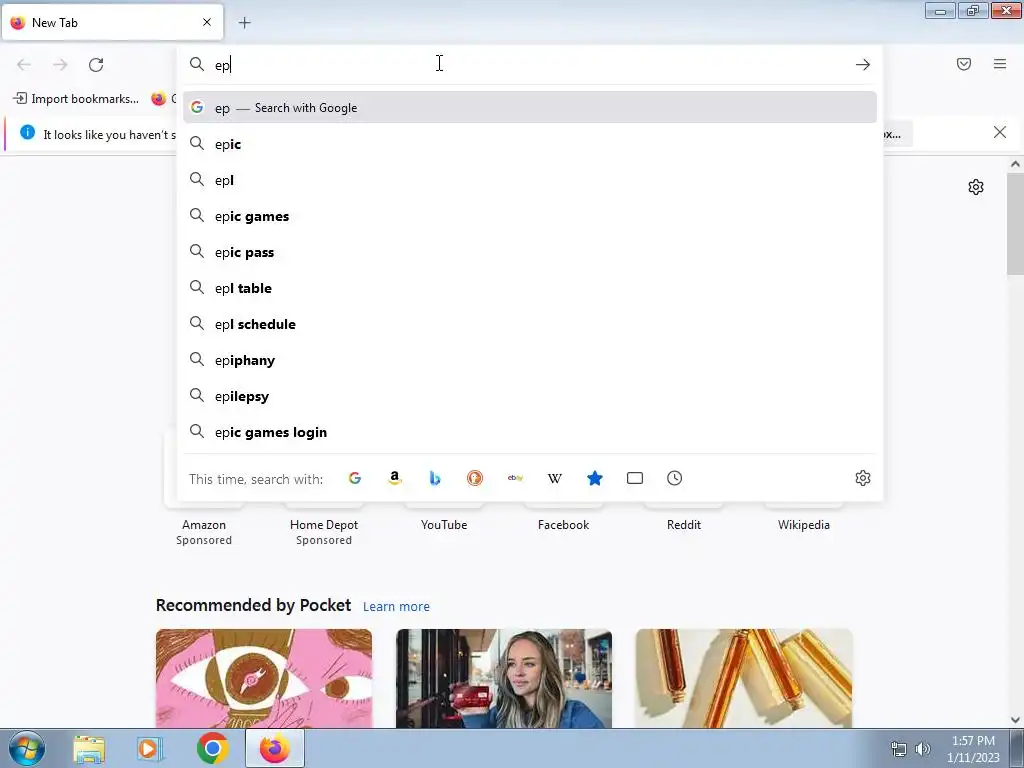
Task: Select the "epl table" suggestion
Action: click(530, 288)
